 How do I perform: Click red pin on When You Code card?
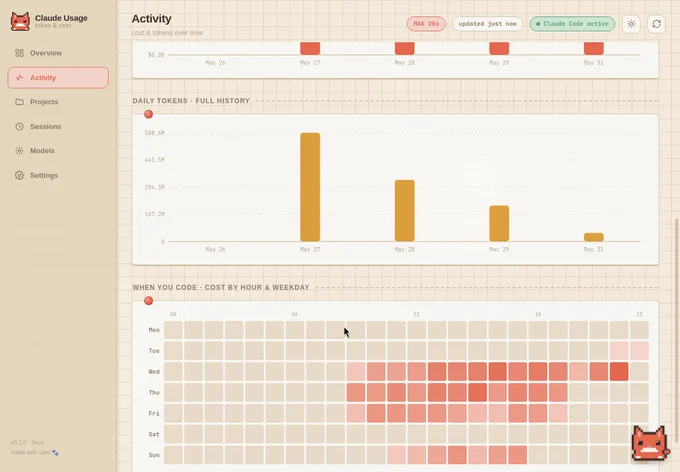pyautogui.click(x=148, y=301)
